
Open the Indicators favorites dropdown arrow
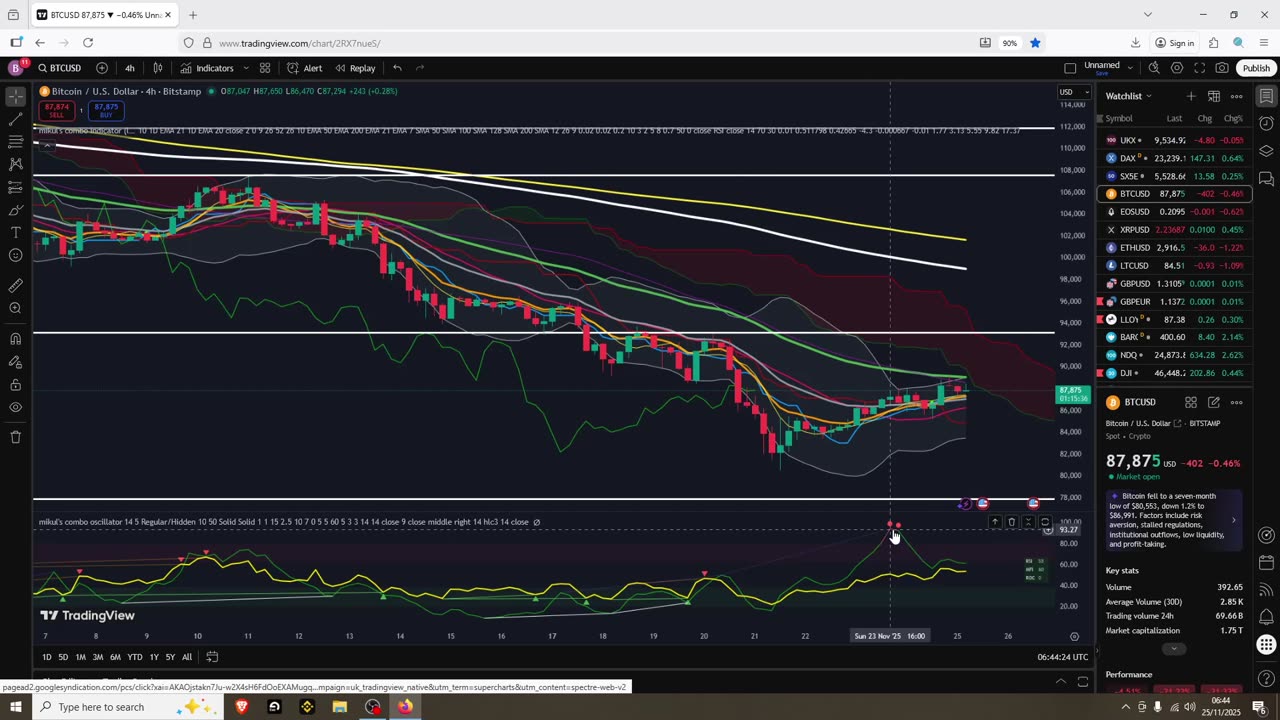244,68
